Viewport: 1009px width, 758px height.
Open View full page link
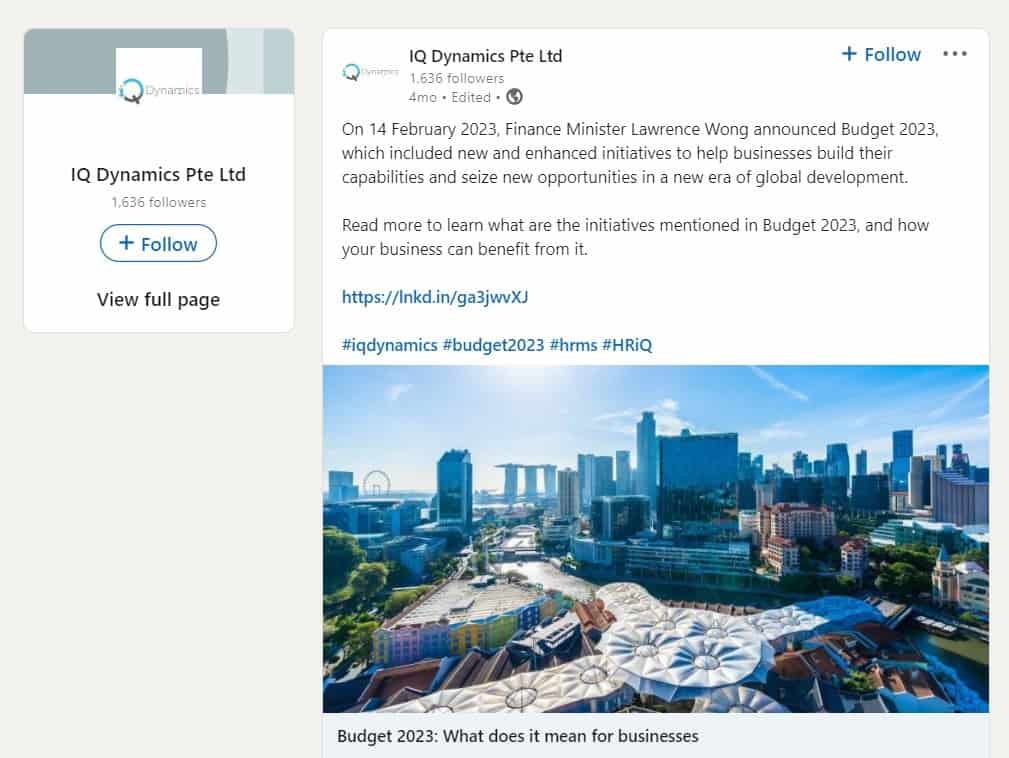(158, 299)
